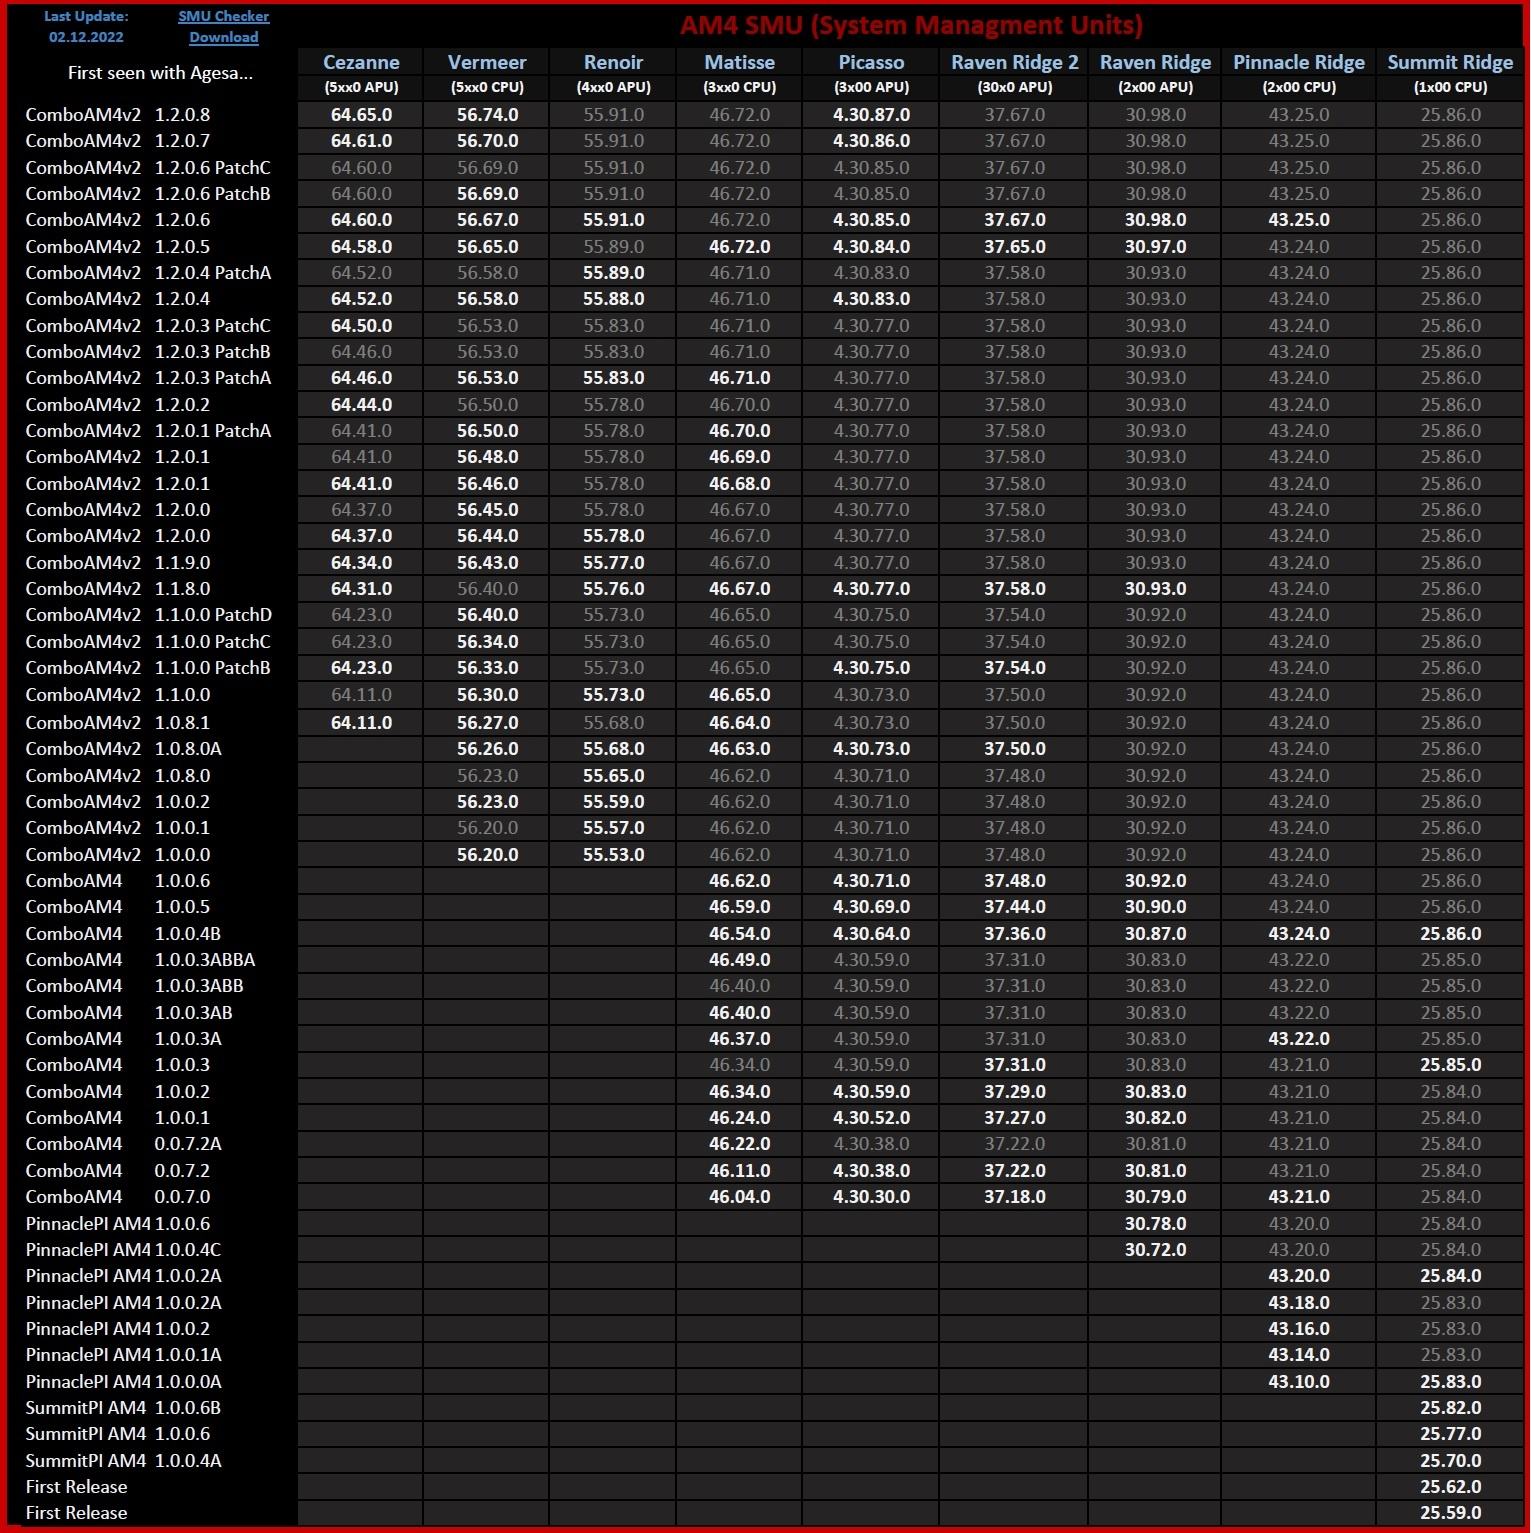Click the Cezanne cell 64.44.0
This screenshot has height=1533, width=1531.
pyautogui.click(x=361, y=404)
